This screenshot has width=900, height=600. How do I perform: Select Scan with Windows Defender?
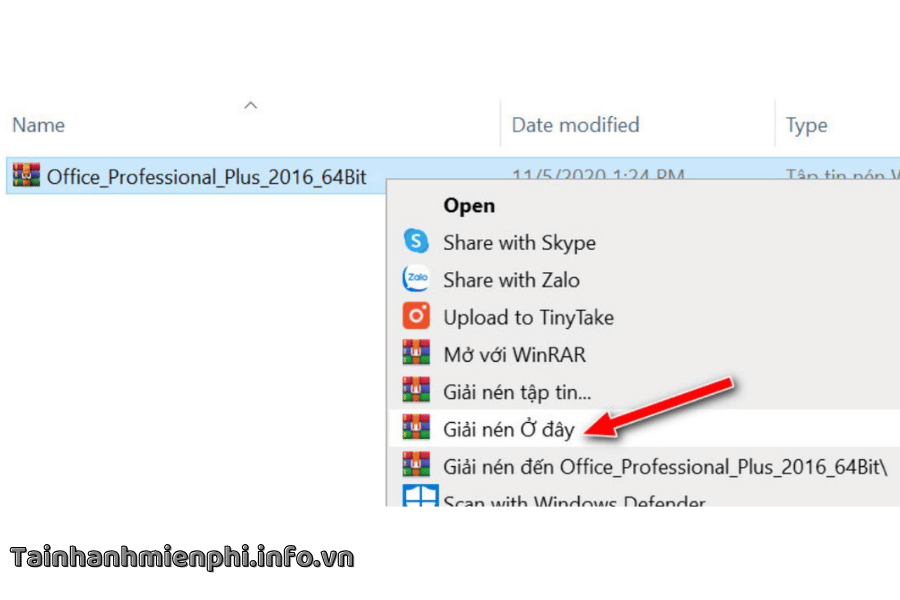(574, 501)
